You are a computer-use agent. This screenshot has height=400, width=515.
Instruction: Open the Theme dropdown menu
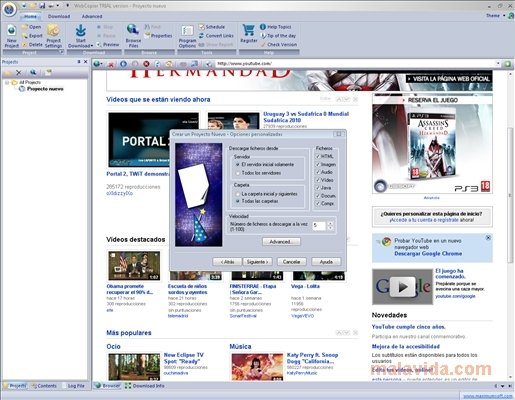pyautogui.click(x=495, y=15)
